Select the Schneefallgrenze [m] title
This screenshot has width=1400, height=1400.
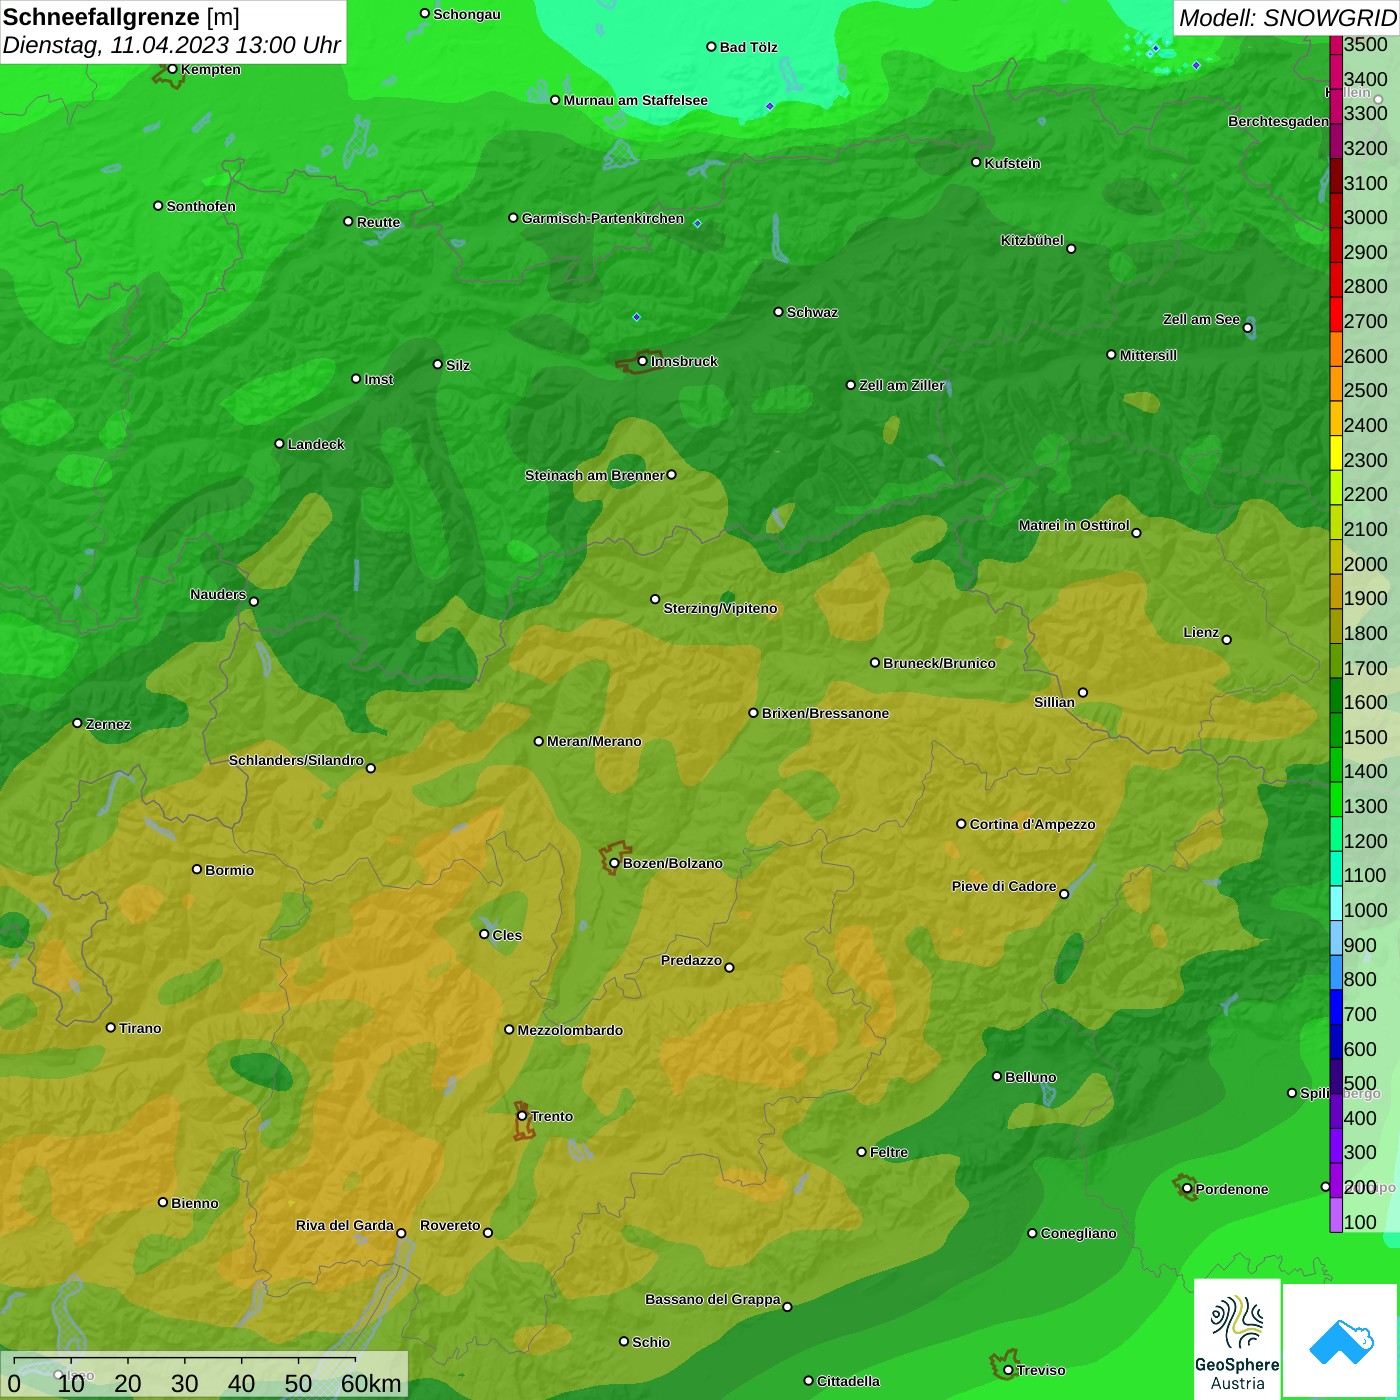pos(121,17)
